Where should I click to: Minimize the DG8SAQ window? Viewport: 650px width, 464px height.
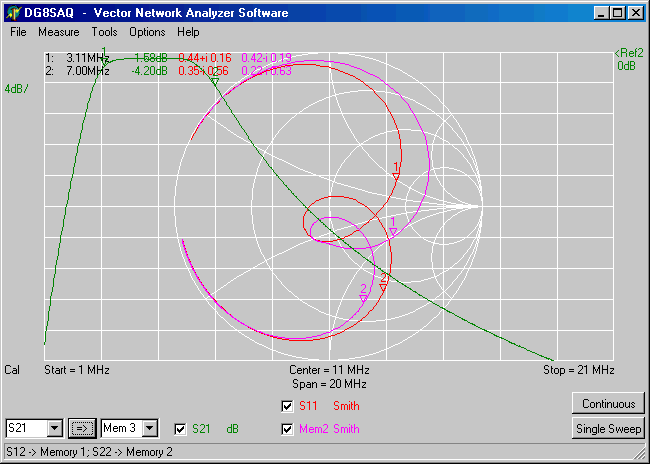pyautogui.click(x=601, y=13)
